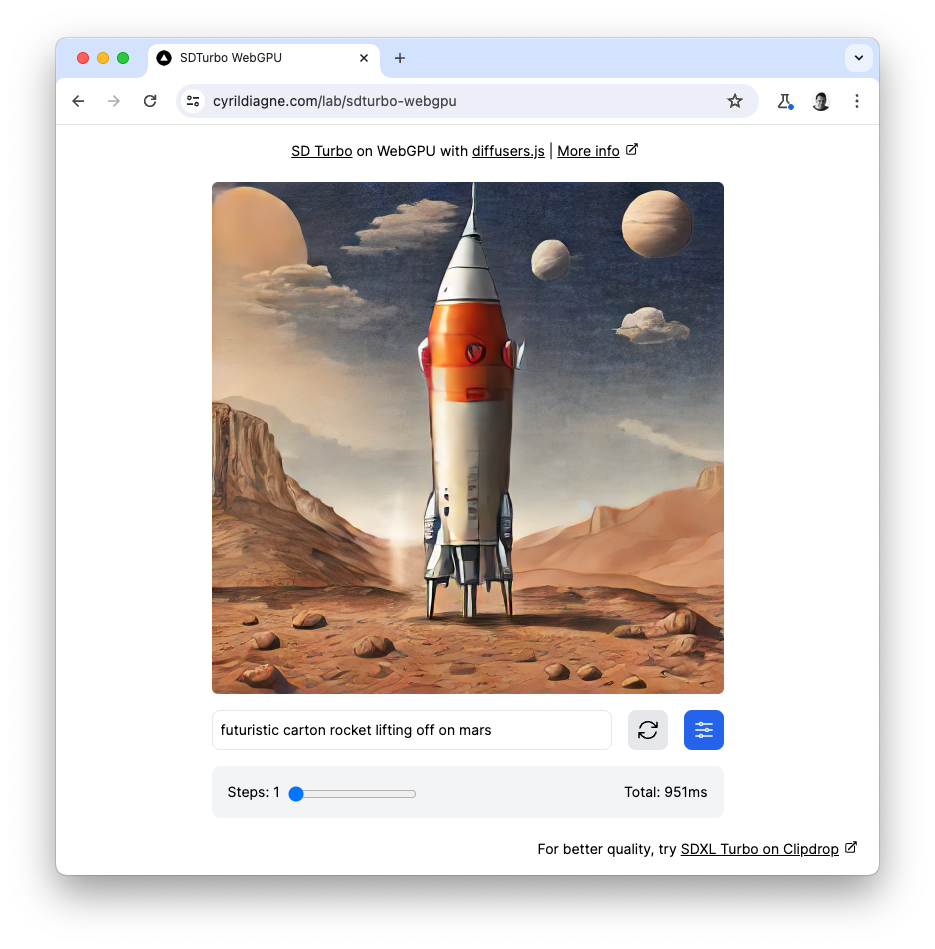Viewport: 935px width, 949px height.
Task: Click the 'Total: 951ms' timing text
Action: tap(665, 792)
